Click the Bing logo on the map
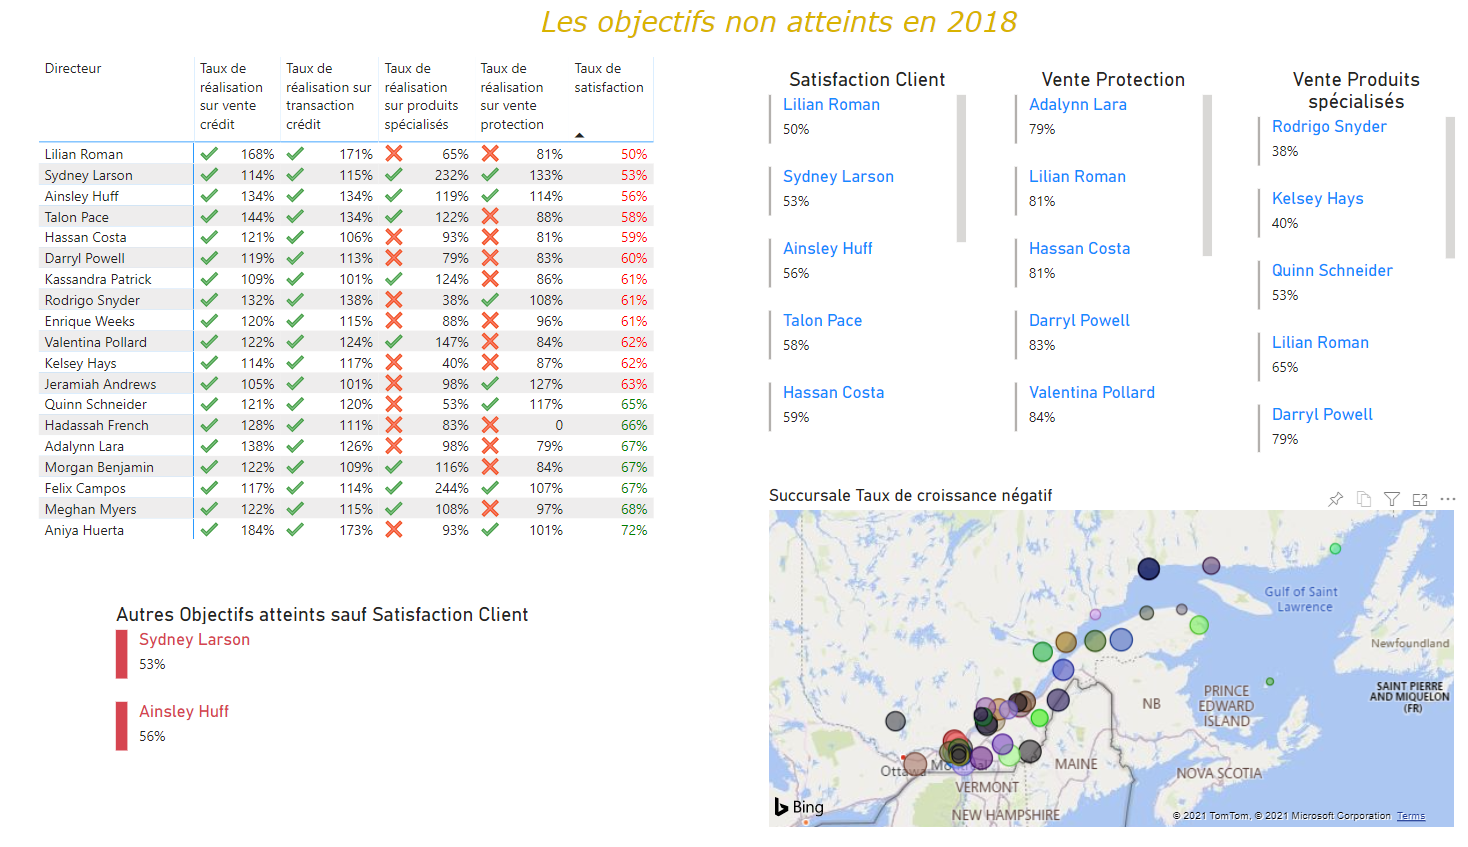1468x847 pixels. pos(799,807)
